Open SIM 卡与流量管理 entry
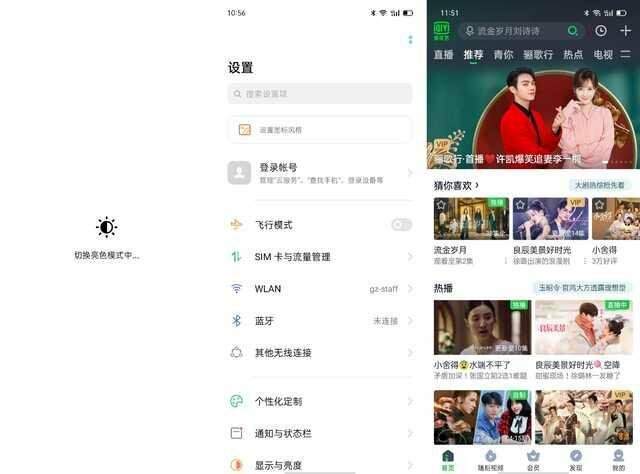 coord(320,257)
